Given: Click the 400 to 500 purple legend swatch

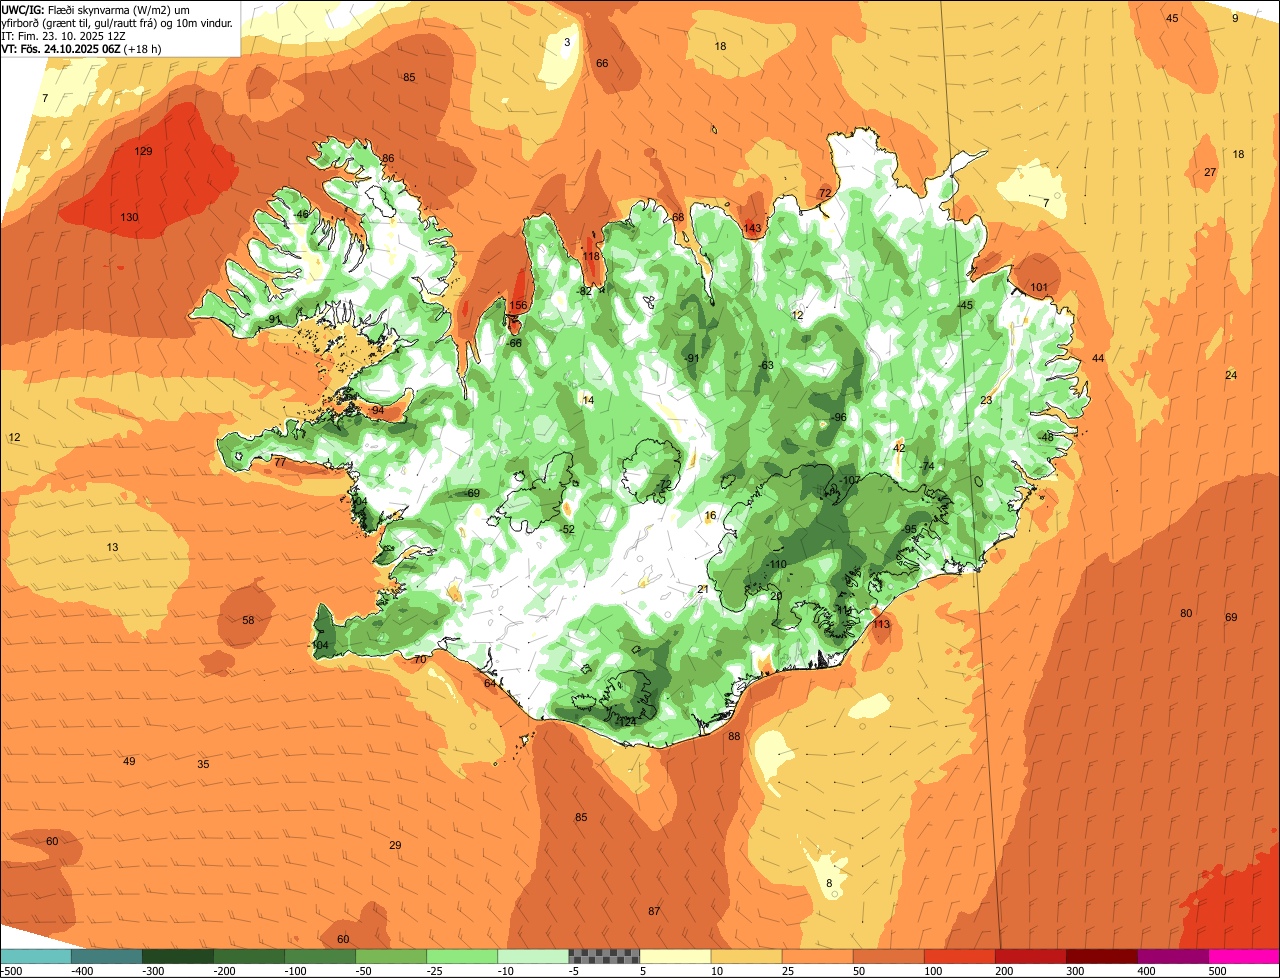Looking at the screenshot, I should tap(1172, 956).
